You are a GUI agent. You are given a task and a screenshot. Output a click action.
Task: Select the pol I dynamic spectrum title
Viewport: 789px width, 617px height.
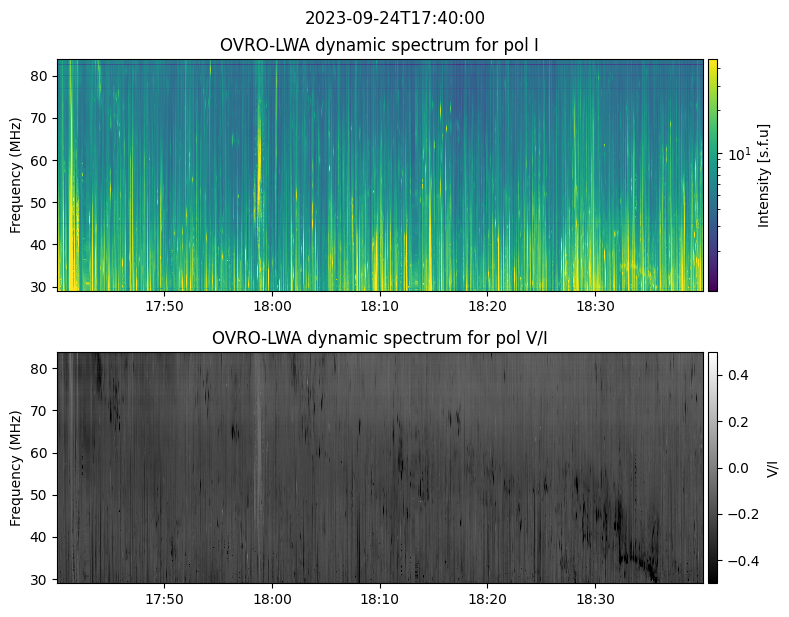[x=379, y=45]
